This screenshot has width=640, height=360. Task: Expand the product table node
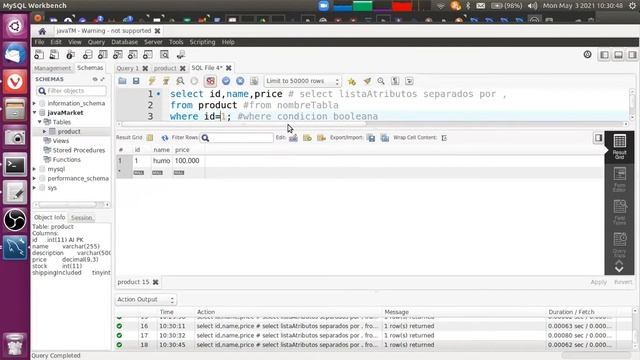45,131
